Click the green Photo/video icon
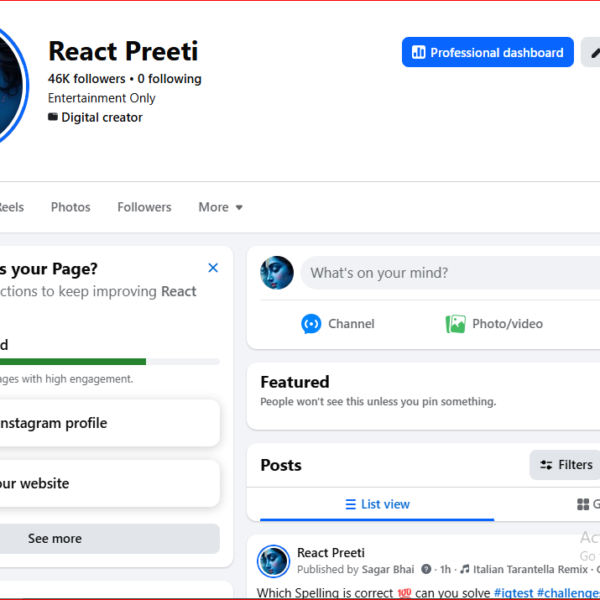The width and height of the screenshot is (600, 600). [455, 324]
